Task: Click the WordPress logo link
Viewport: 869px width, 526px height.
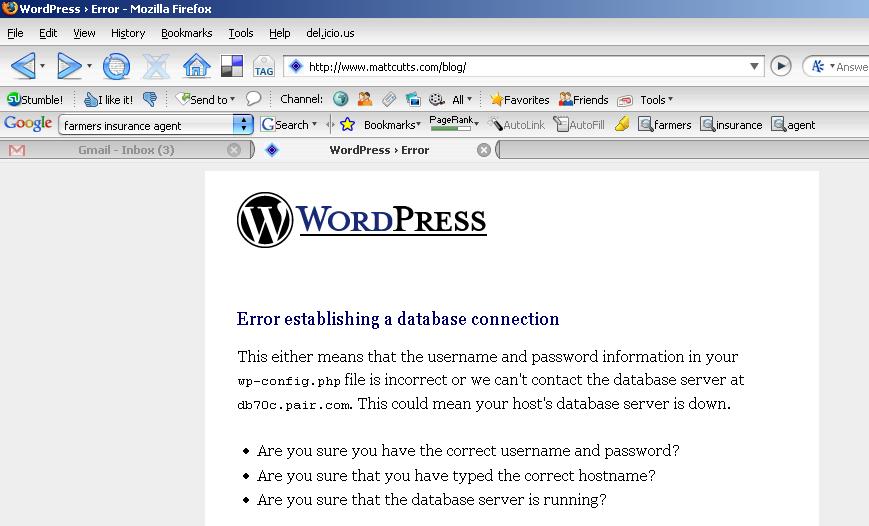Action: (362, 220)
